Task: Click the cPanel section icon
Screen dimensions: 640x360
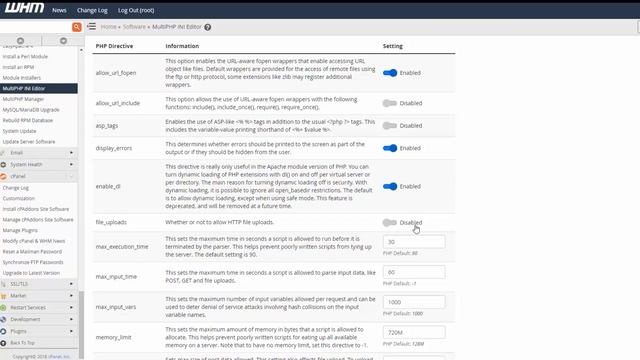Action: coord(3,176)
